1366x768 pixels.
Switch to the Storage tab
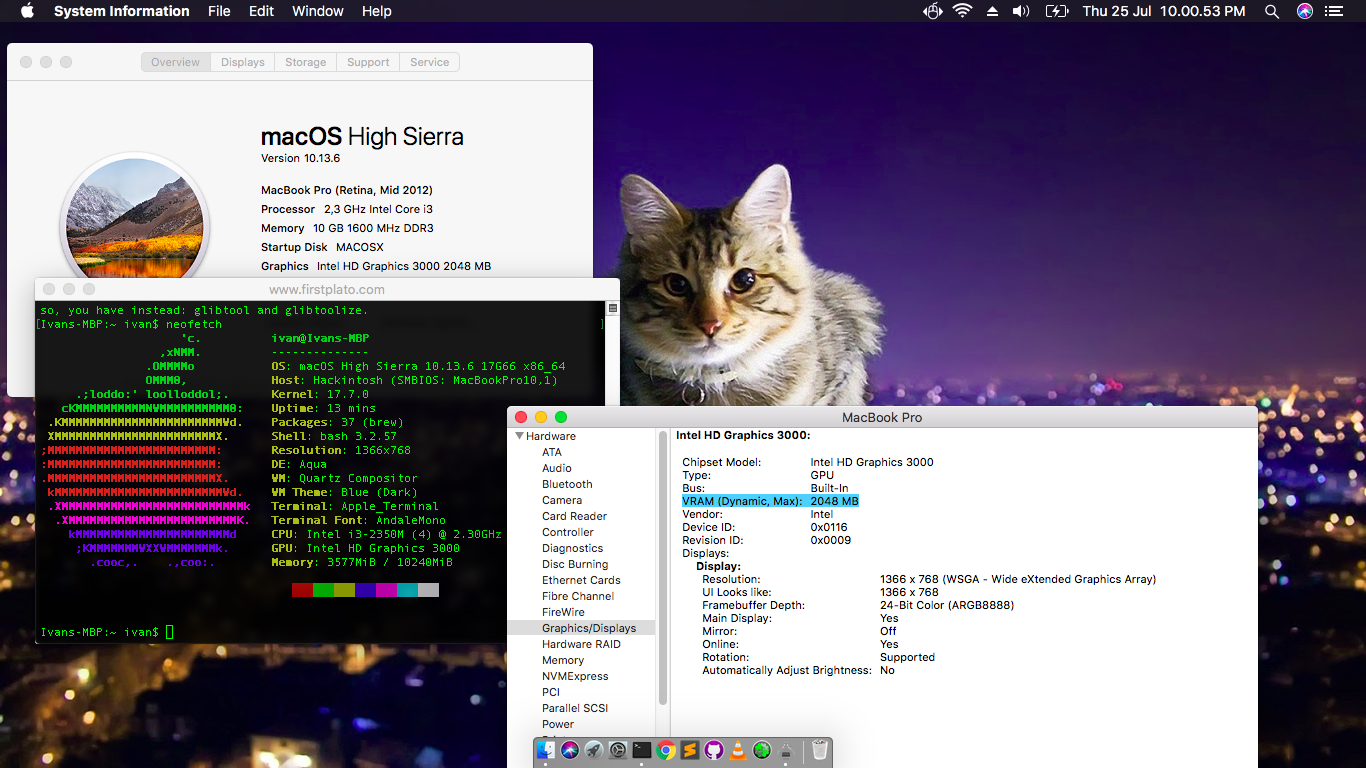[305, 62]
